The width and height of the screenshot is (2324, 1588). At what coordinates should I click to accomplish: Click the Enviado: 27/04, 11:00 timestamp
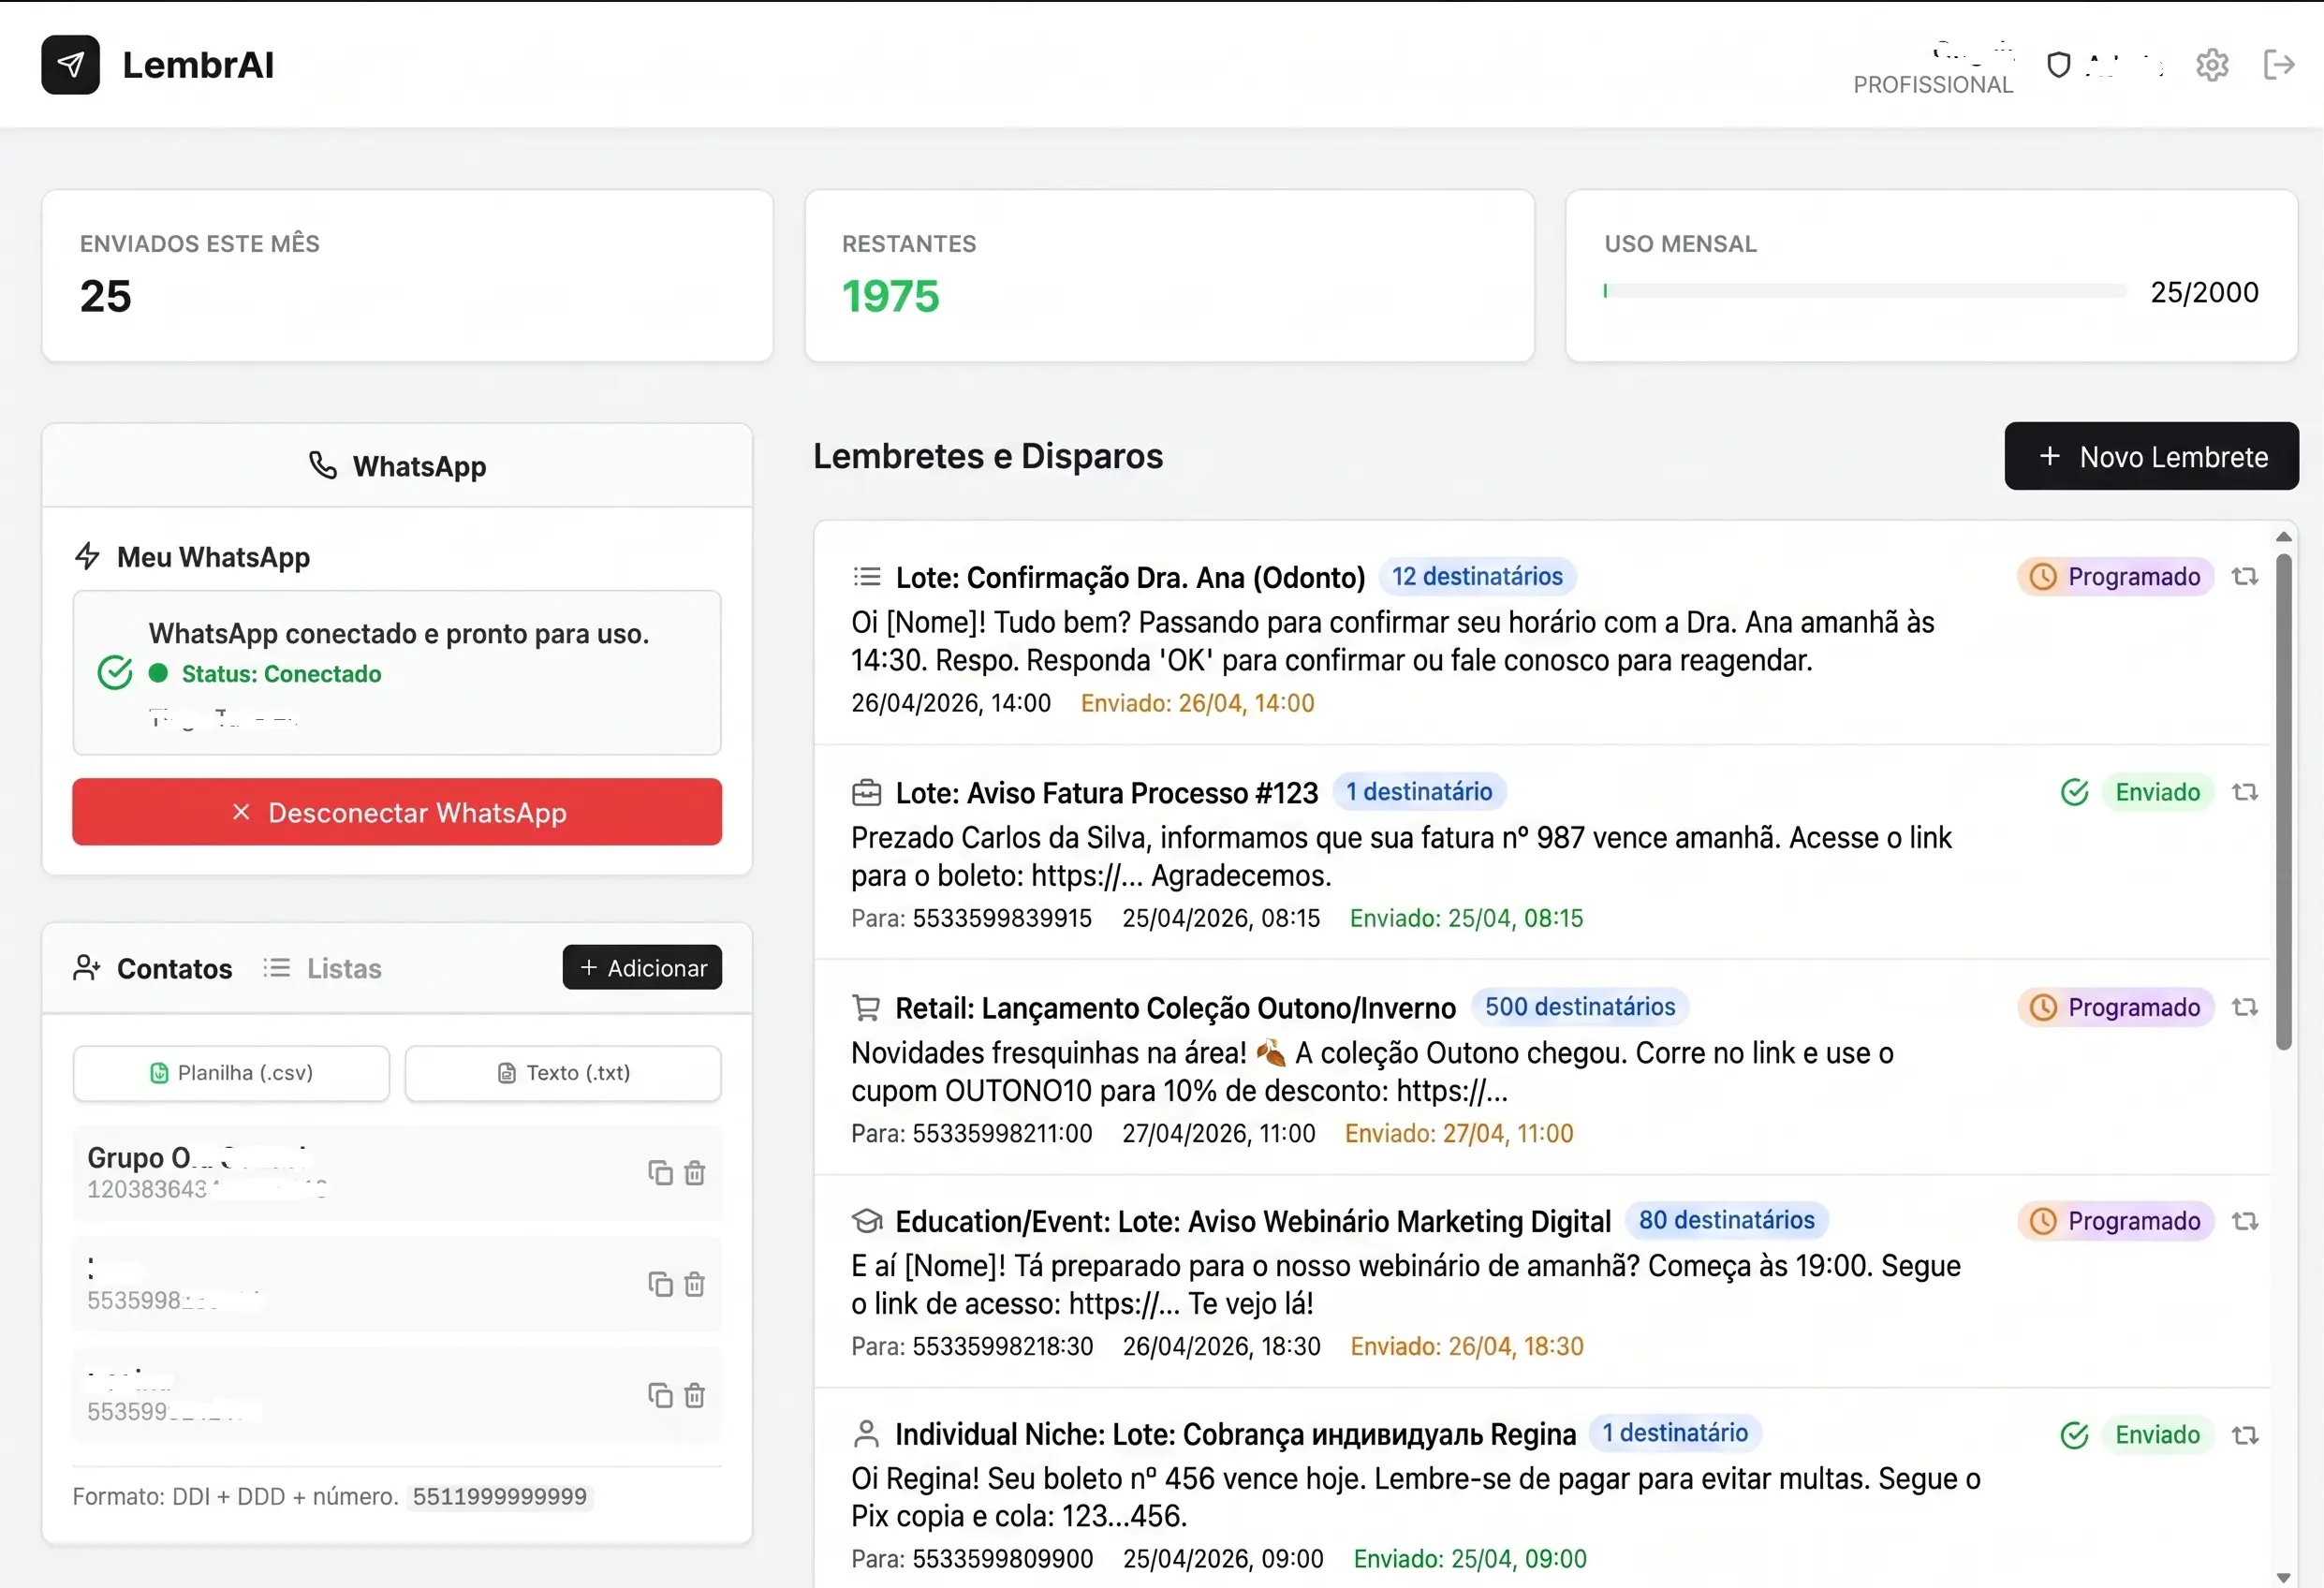click(x=1459, y=1133)
